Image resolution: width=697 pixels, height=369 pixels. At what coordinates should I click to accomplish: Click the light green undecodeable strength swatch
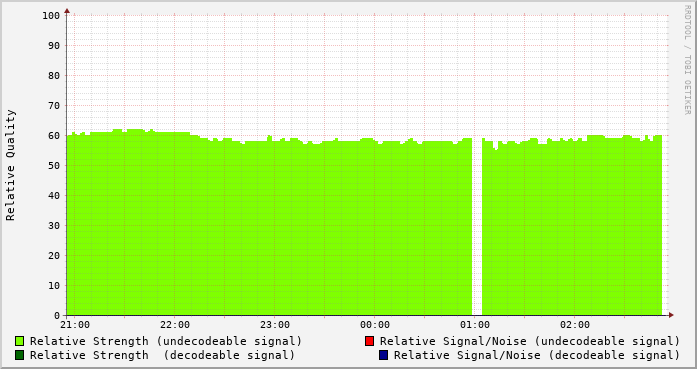[20, 341]
